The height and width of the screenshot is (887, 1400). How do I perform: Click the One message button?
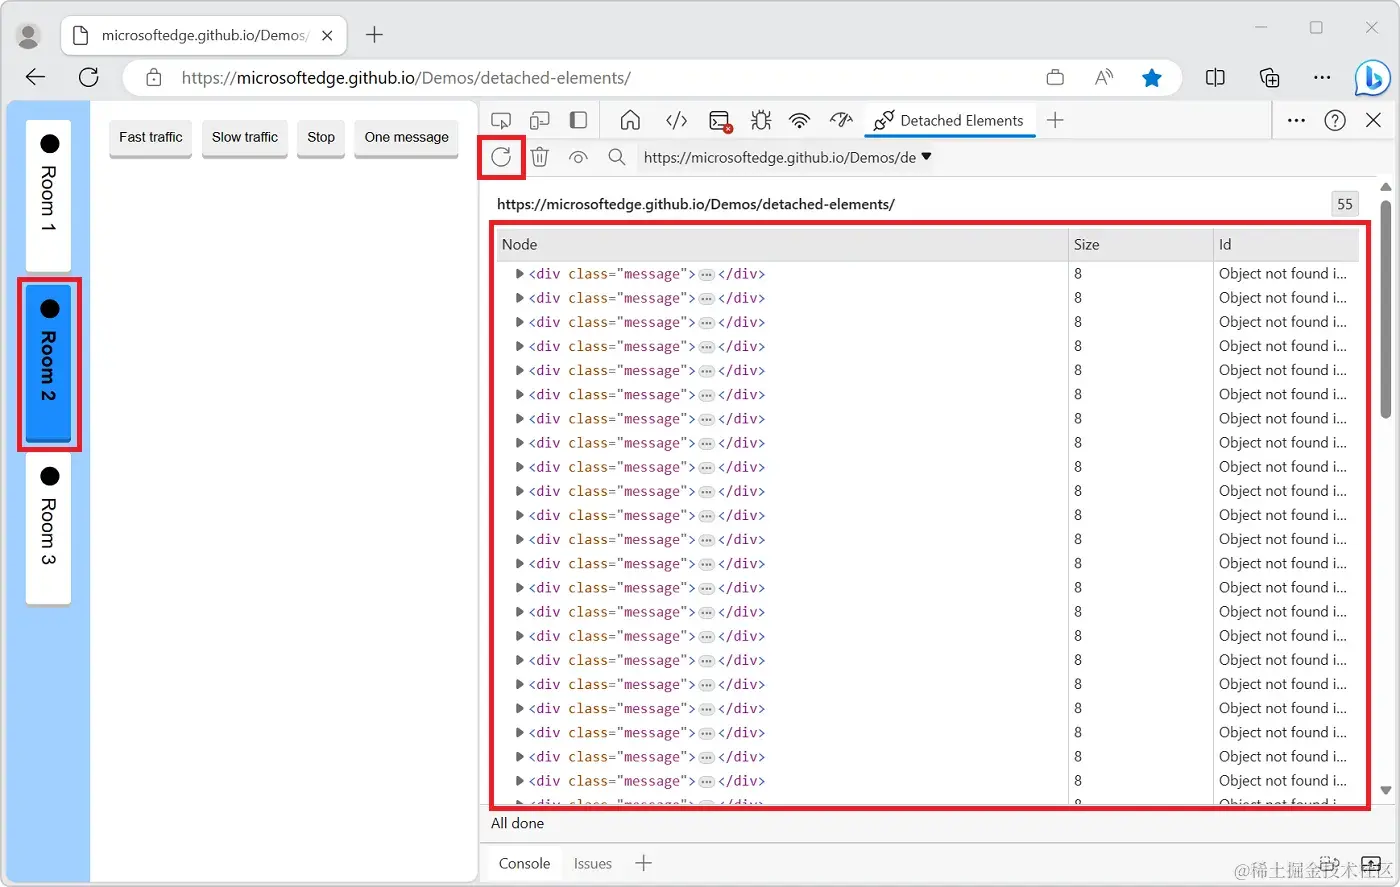coord(406,138)
